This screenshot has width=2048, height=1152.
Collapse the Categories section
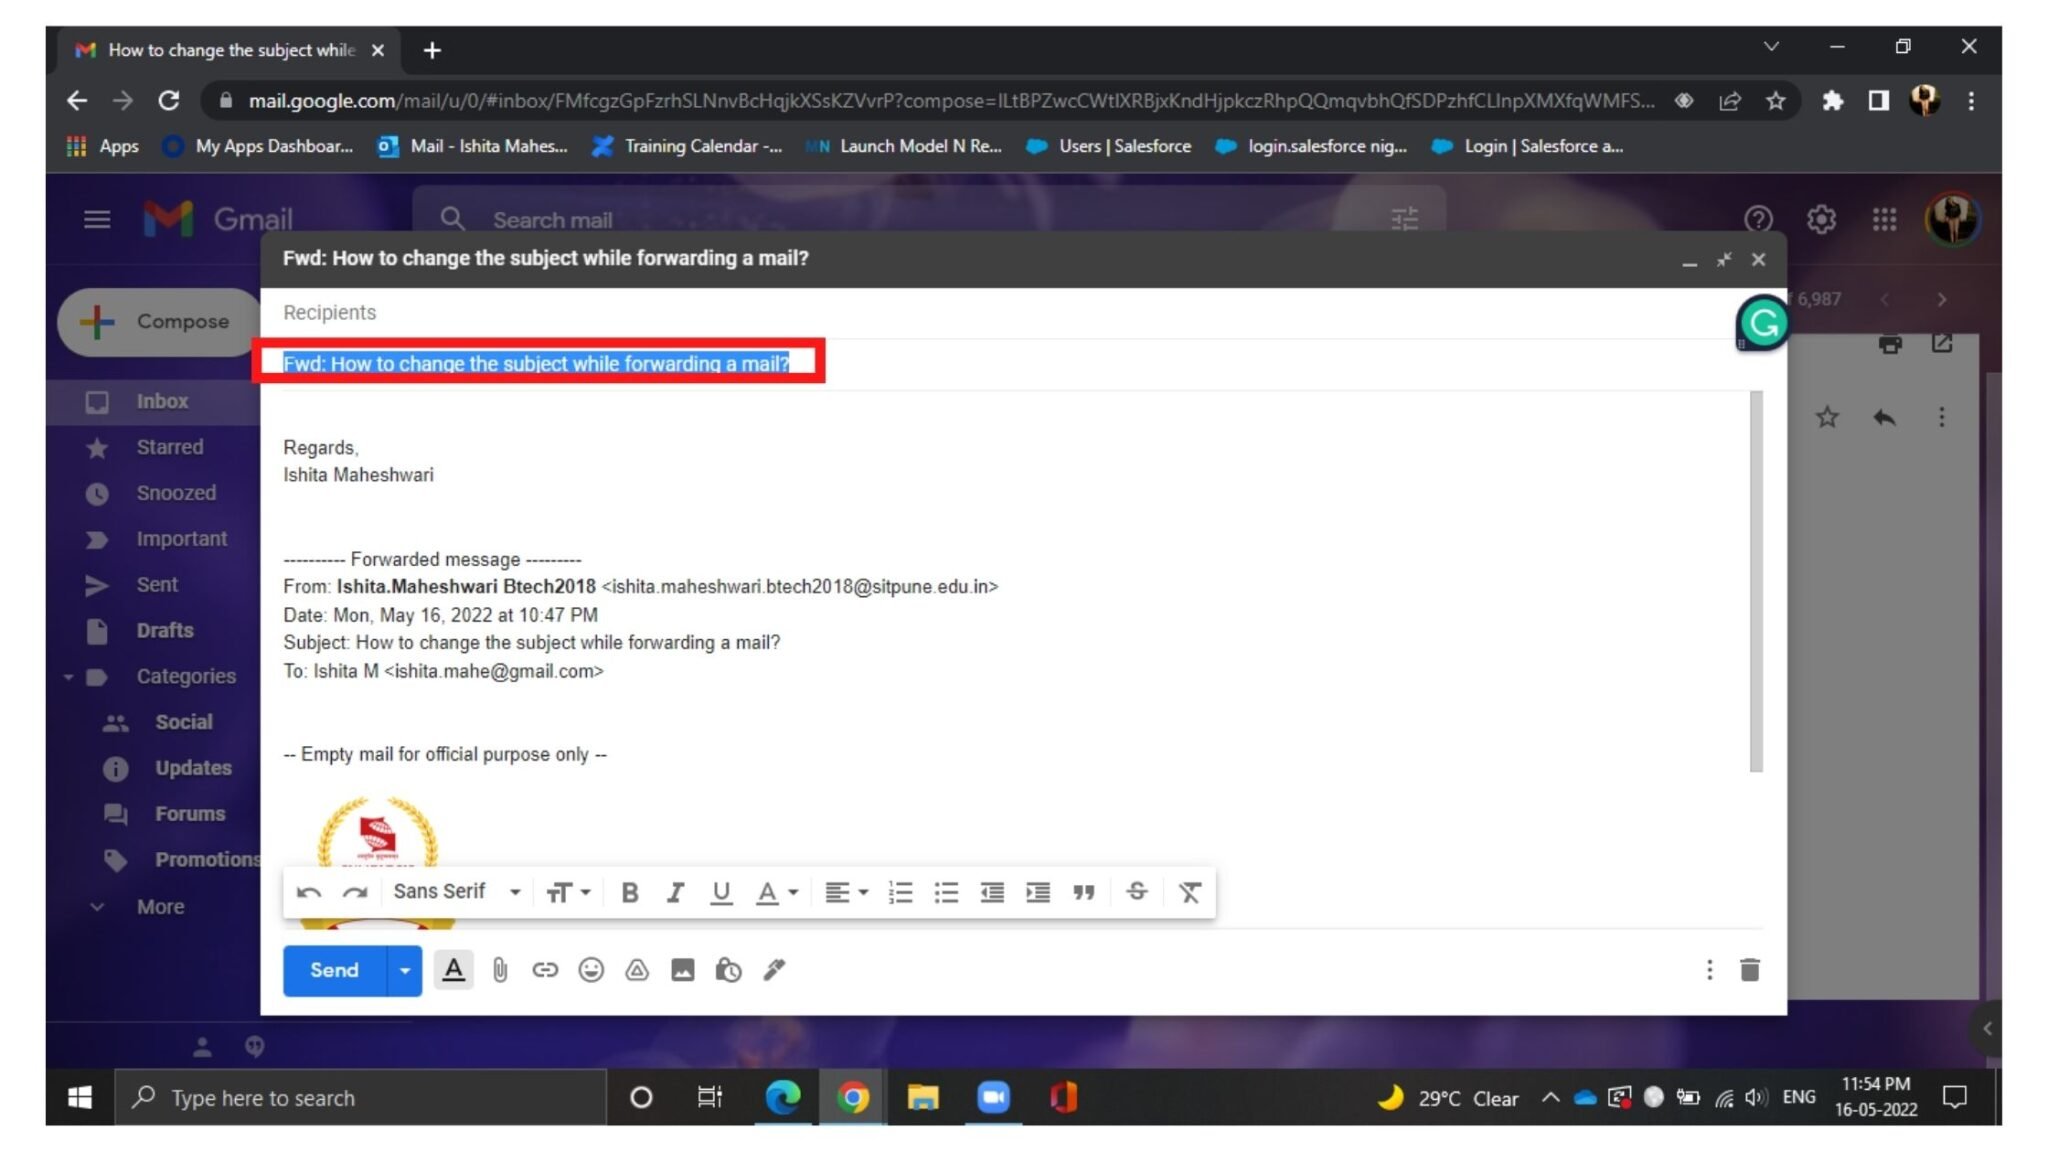click(x=68, y=677)
